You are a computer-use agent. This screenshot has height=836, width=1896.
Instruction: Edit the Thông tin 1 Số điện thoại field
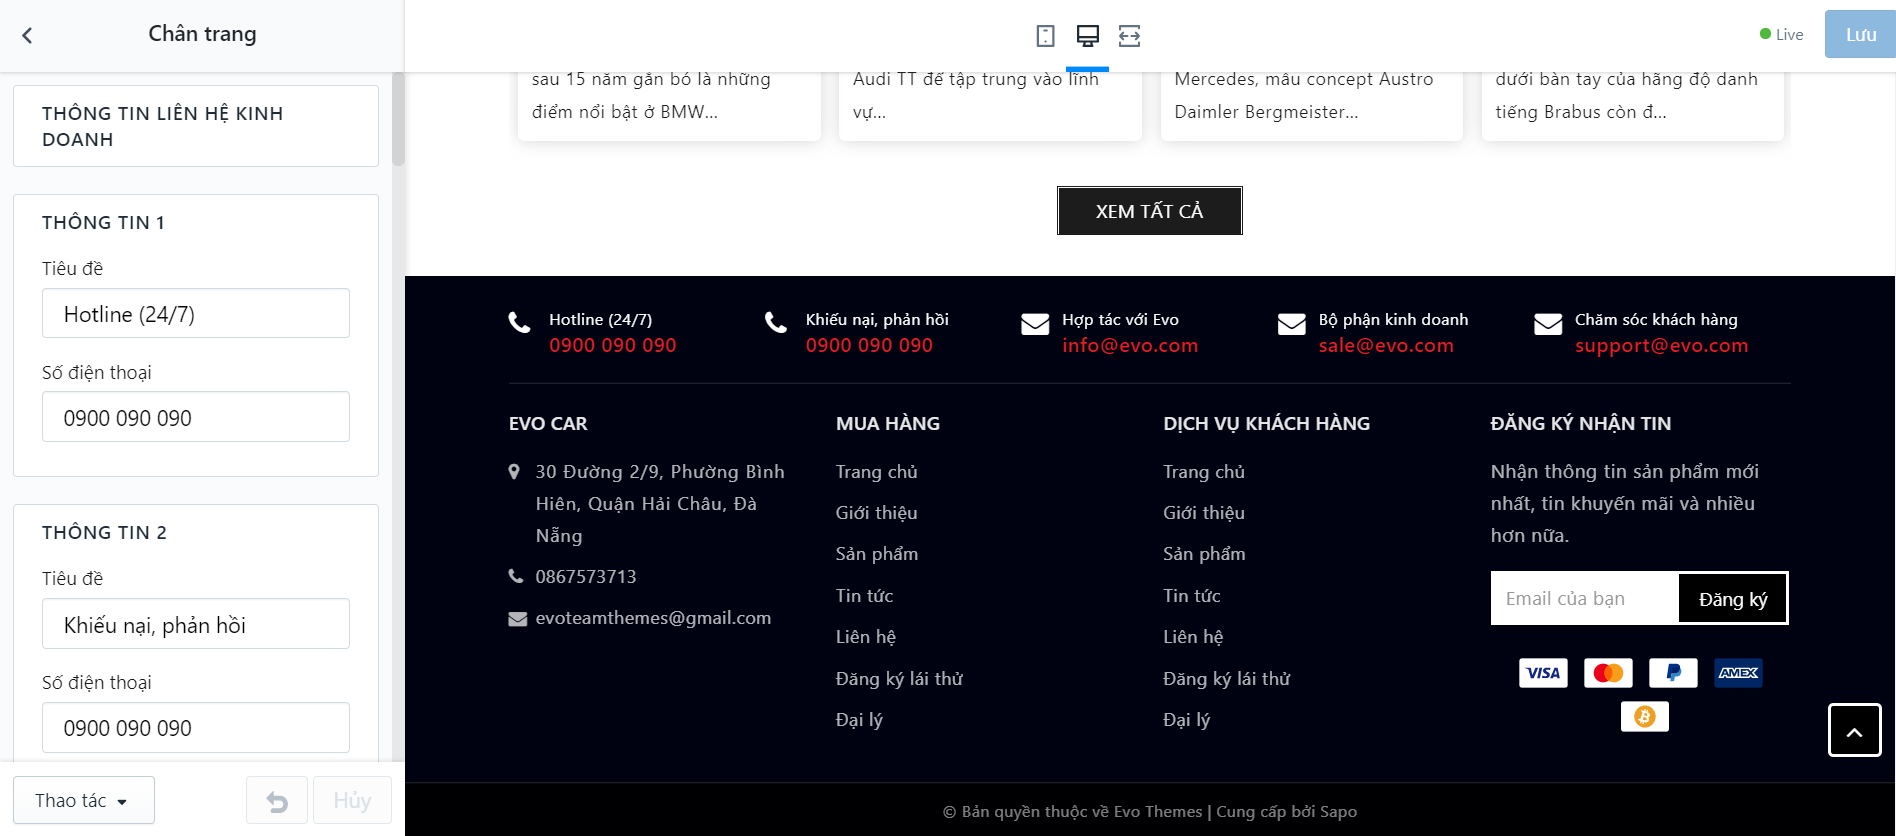(196, 417)
